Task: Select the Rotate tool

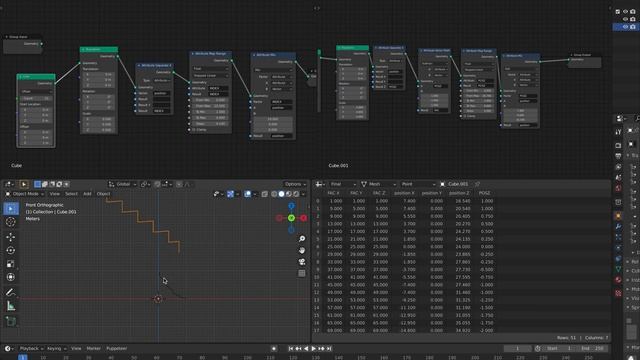Action: click(11, 250)
